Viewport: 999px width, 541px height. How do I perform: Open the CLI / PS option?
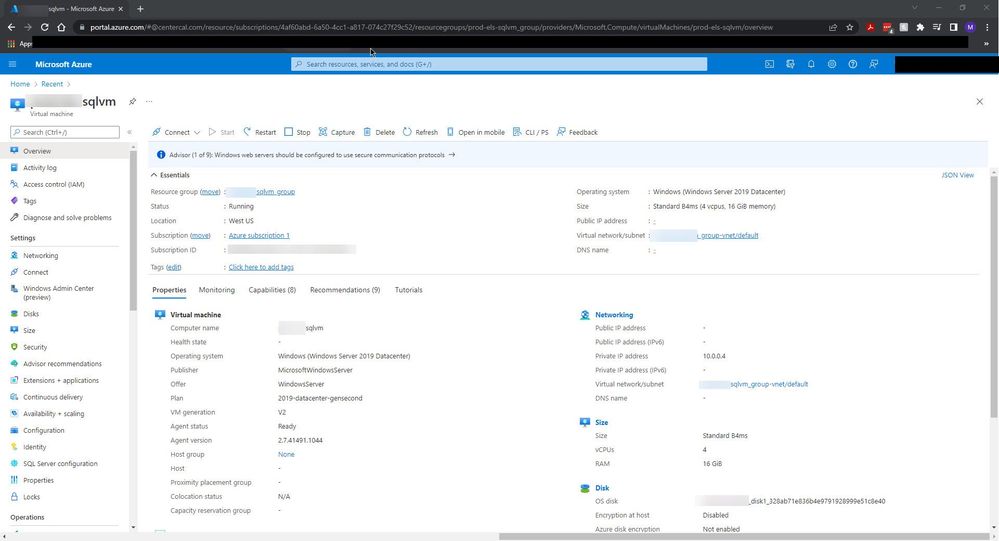pyautogui.click(x=530, y=132)
